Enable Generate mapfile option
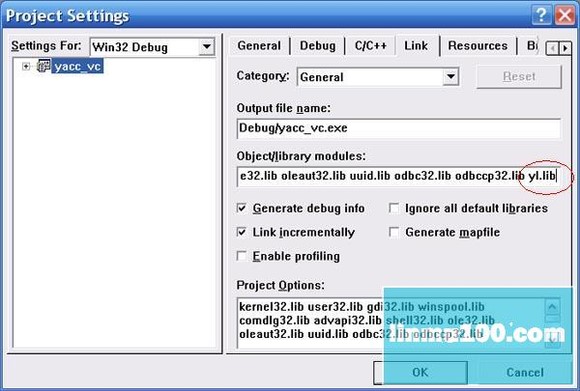 tap(394, 232)
